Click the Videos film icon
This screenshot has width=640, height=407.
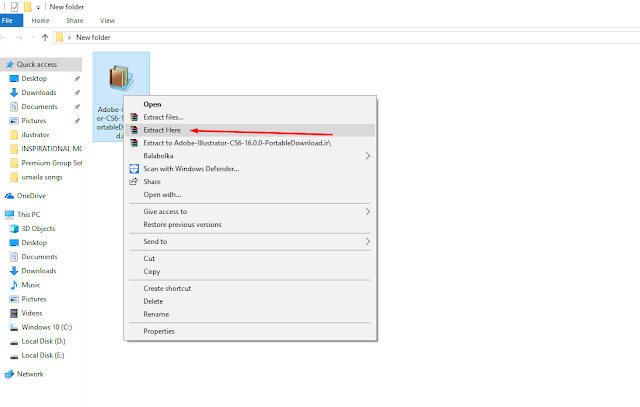click(x=14, y=313)
